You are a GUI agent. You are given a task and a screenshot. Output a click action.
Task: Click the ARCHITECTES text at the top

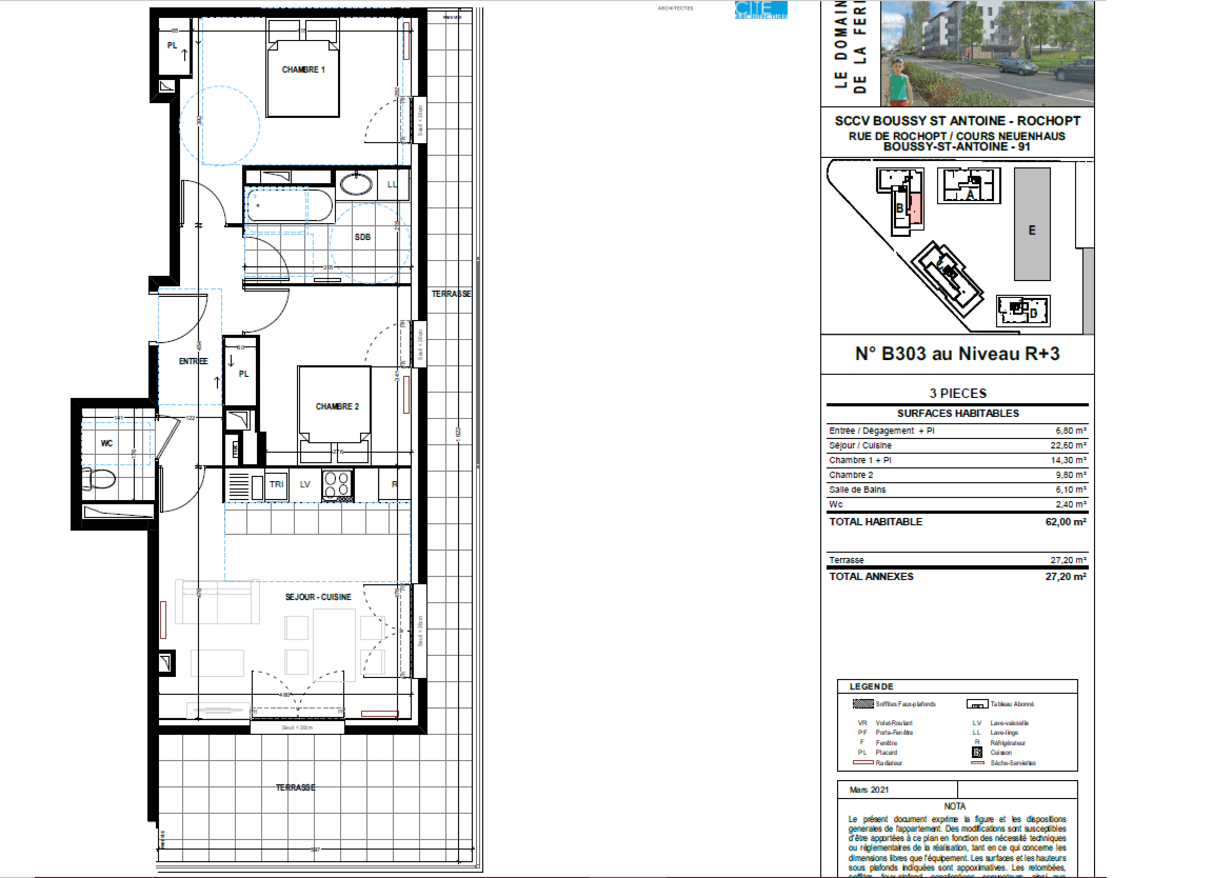(675, 8)
